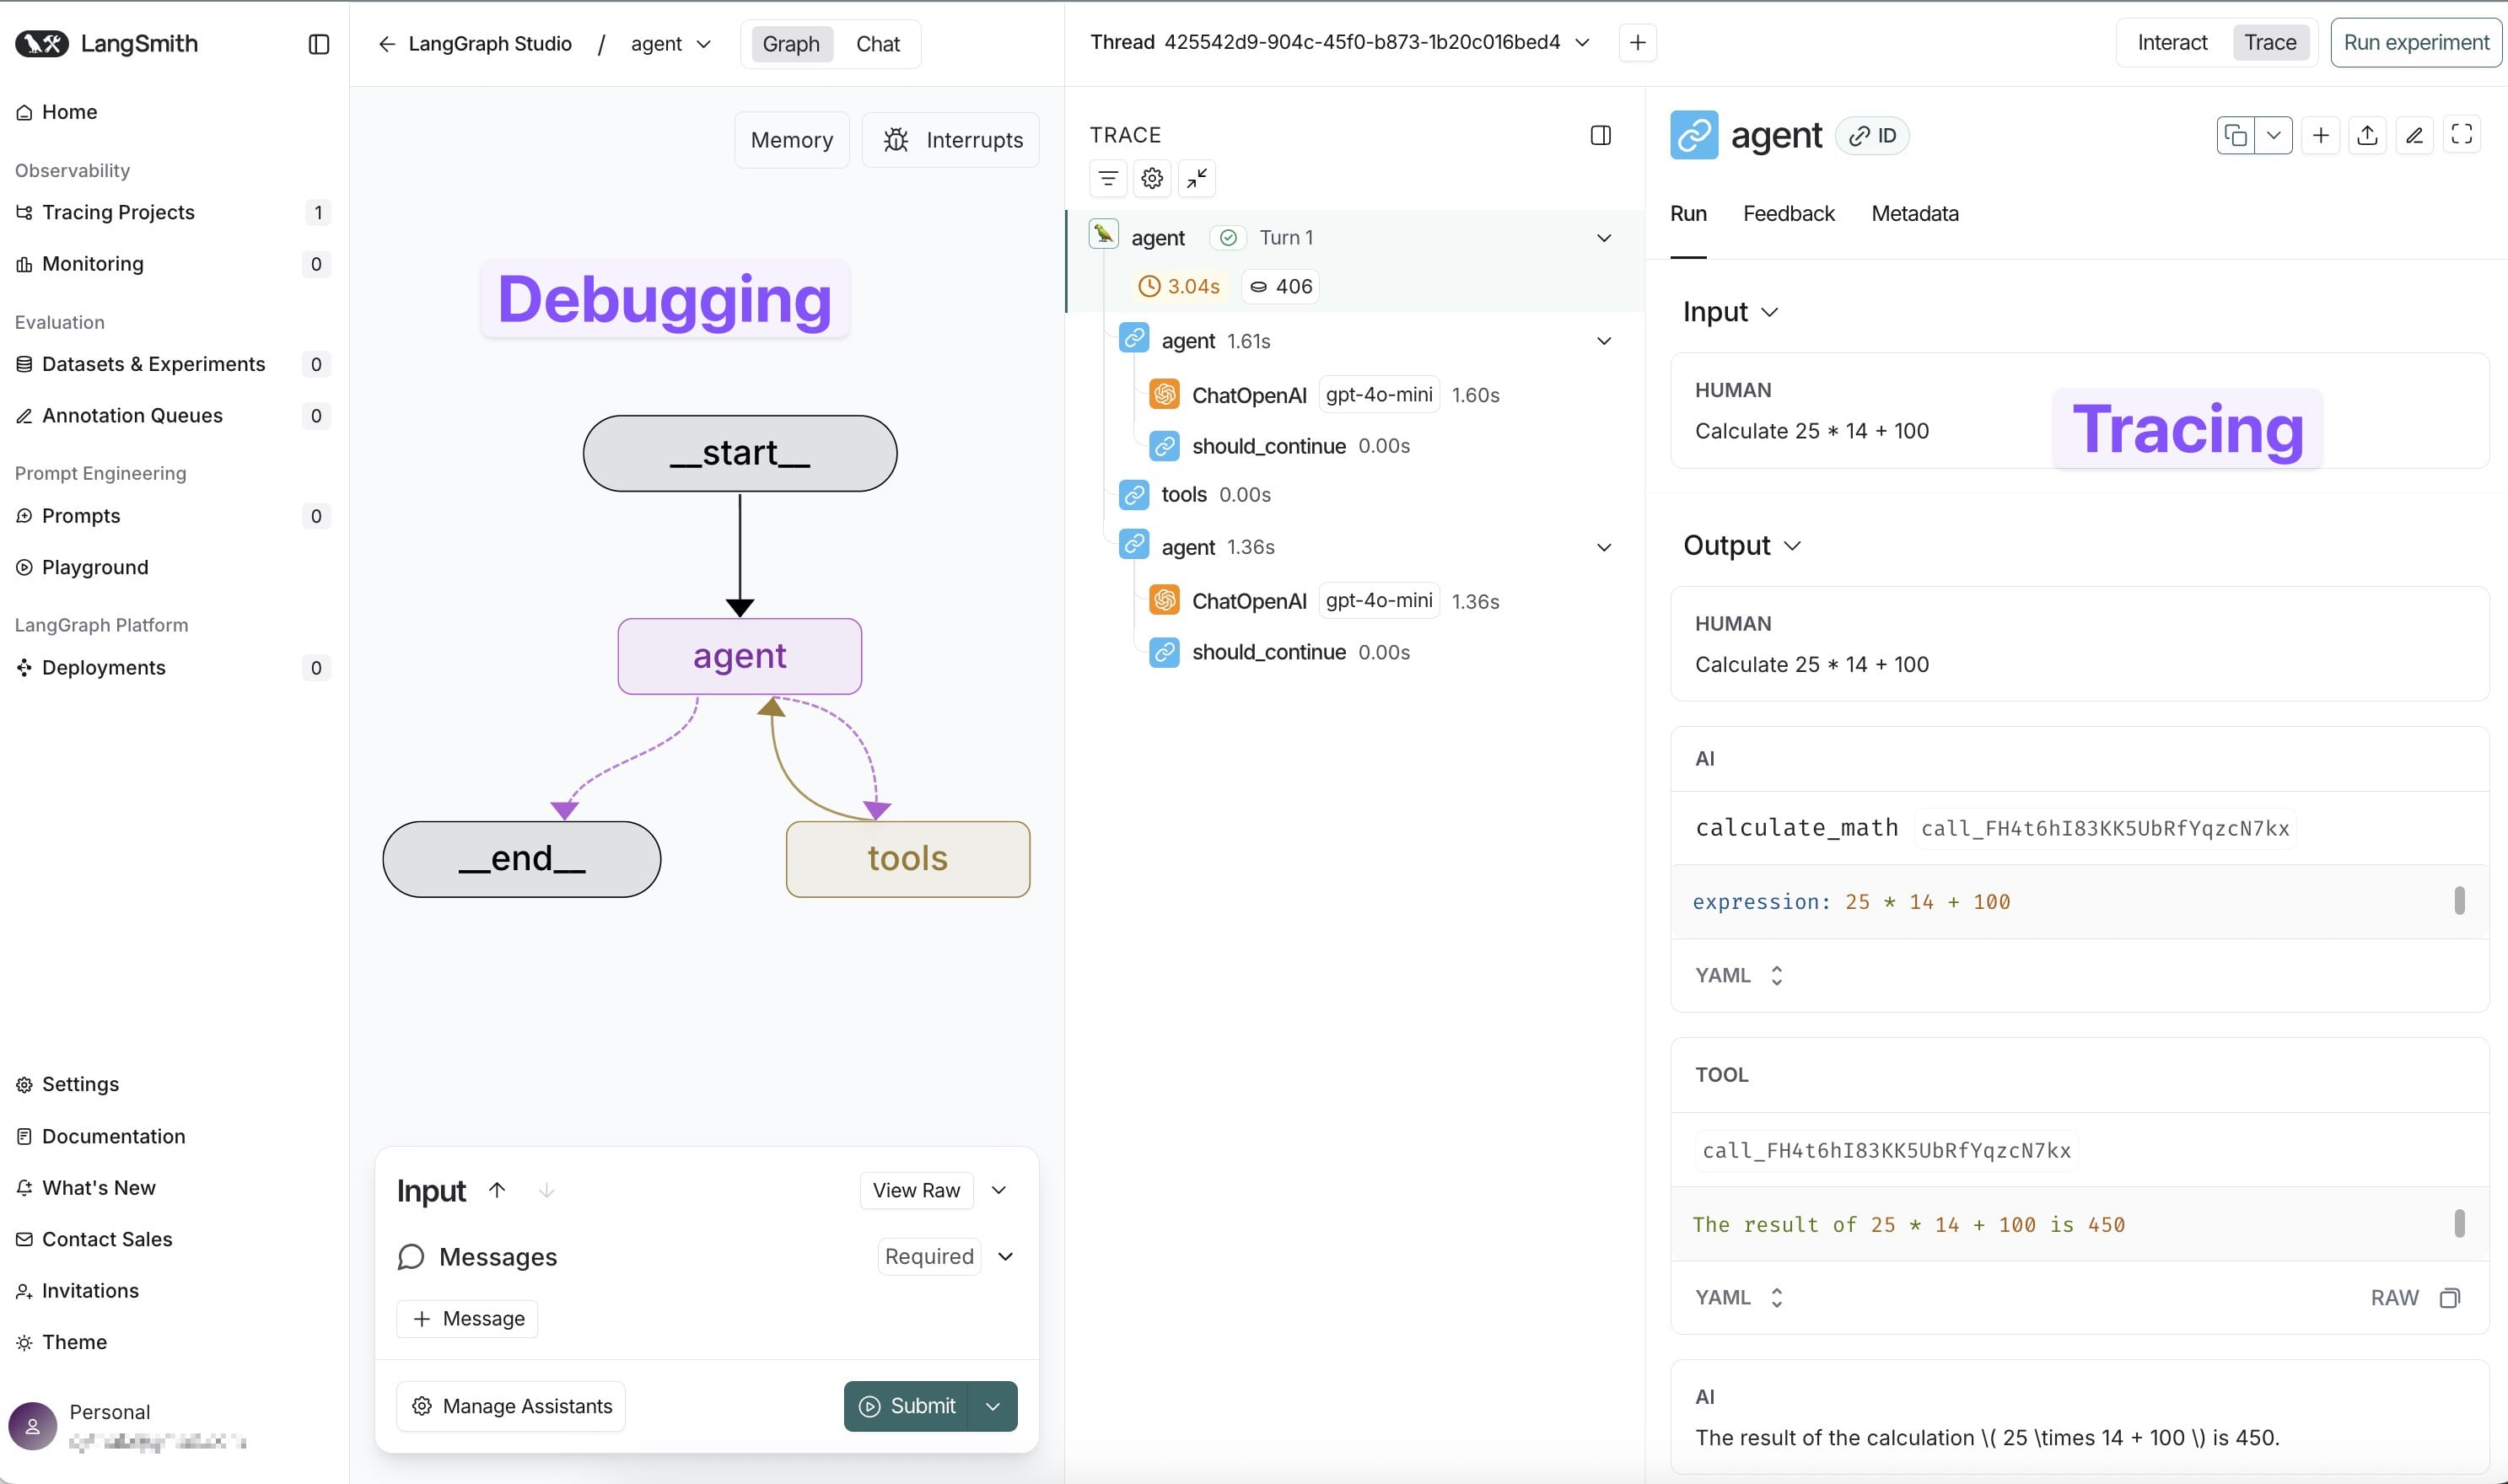
Task: Expand run details to fullscreen
Action: (2462, 134)
